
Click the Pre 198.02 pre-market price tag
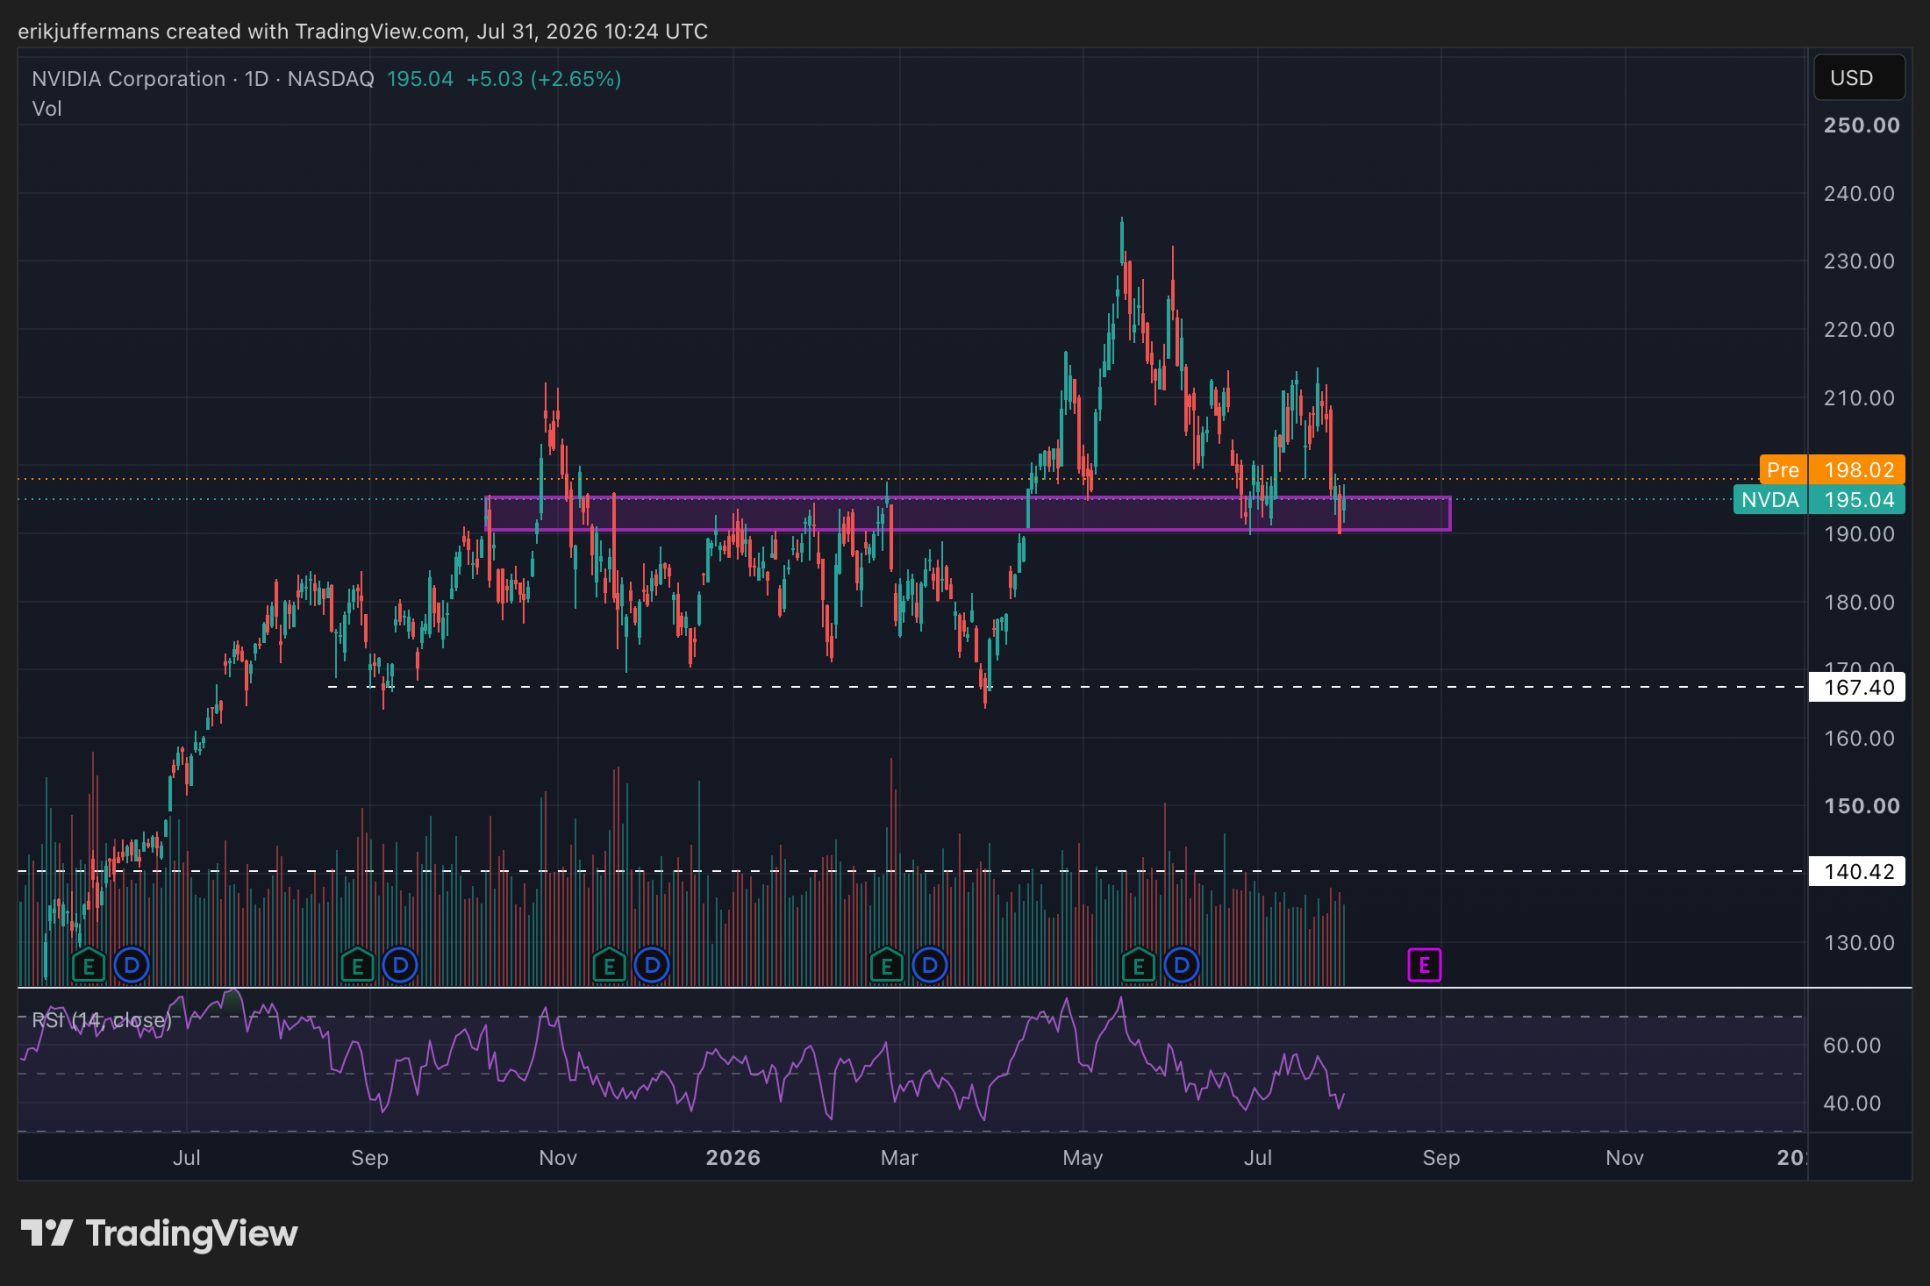1832,470
